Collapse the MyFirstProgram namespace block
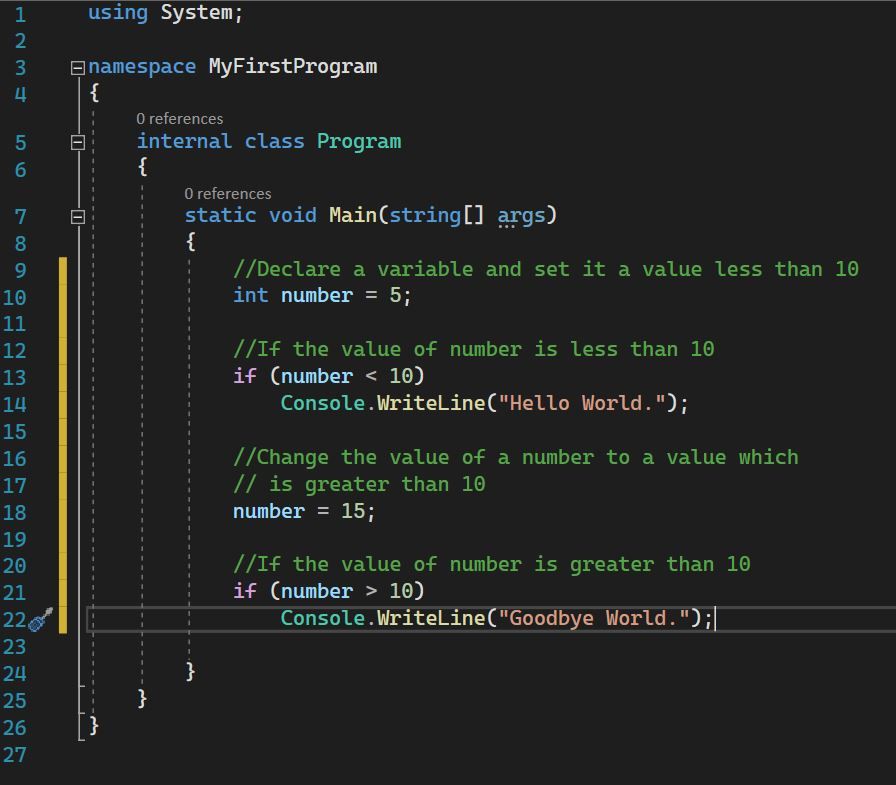Viewport: 896px width, 785px height. [x=78, y=68]
